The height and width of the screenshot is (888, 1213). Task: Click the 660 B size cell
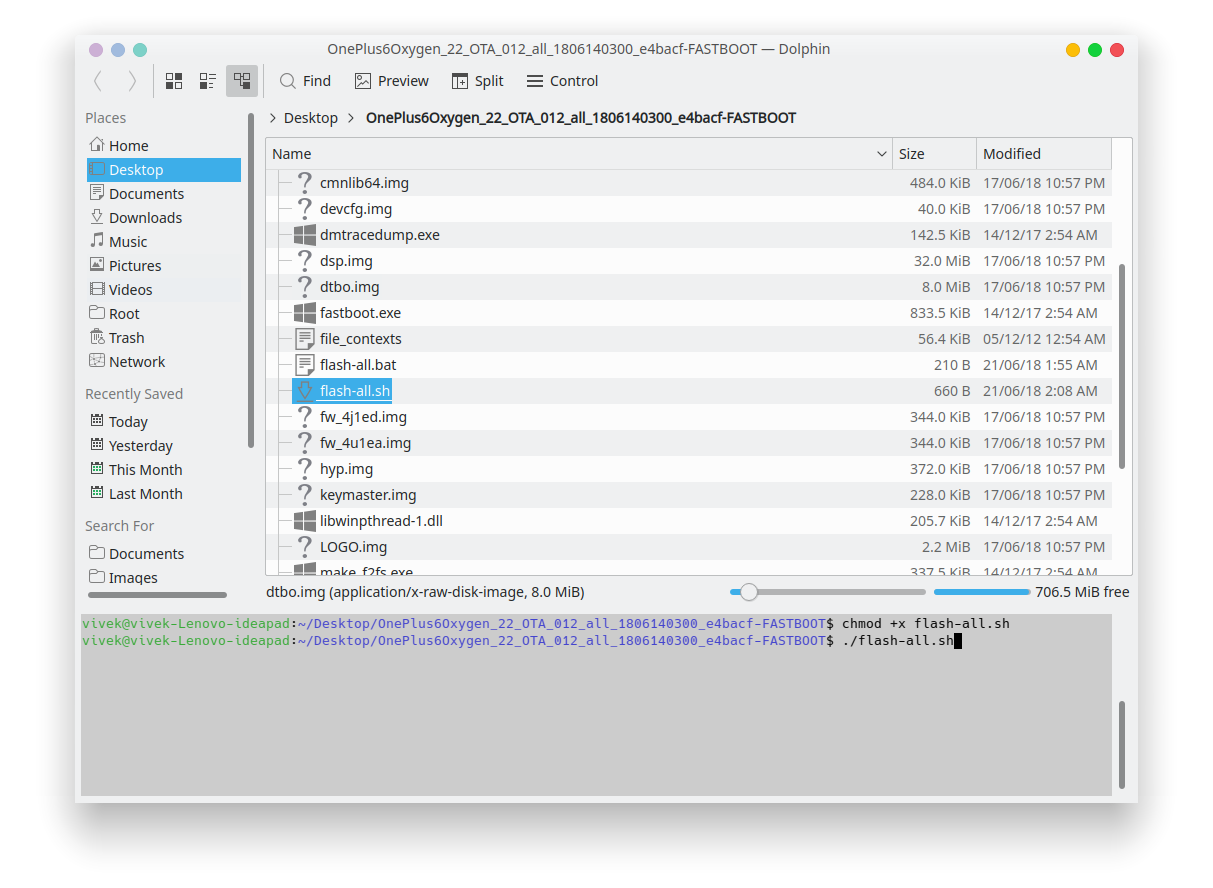[952, 391]
